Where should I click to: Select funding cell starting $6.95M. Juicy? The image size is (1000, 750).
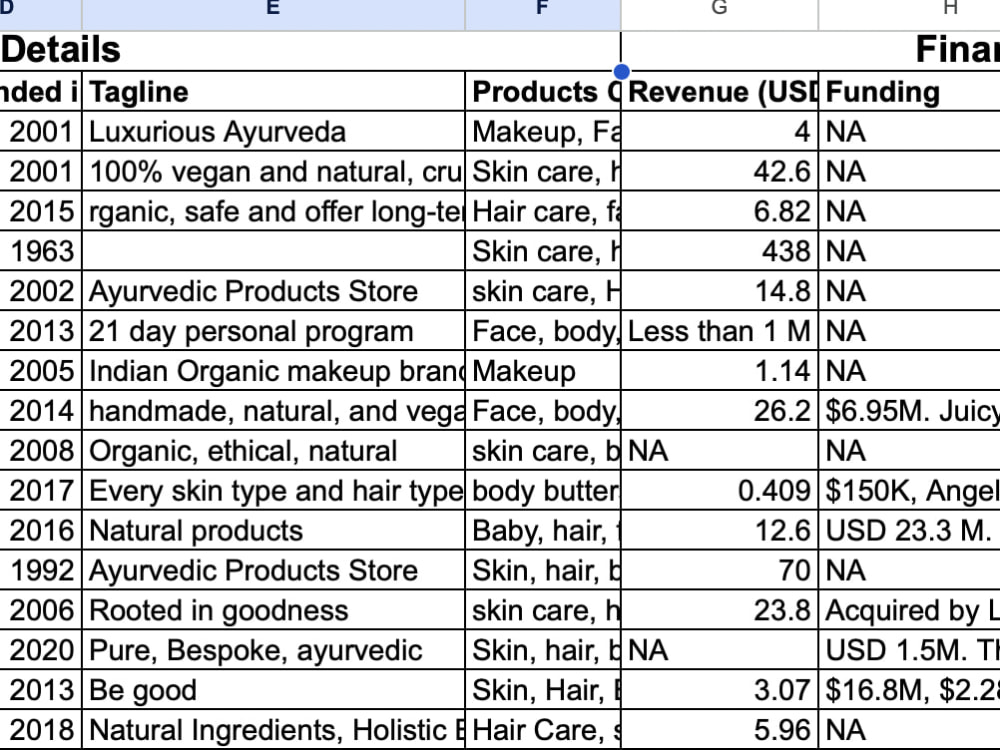pyautogui.click(x=909, y=411)
